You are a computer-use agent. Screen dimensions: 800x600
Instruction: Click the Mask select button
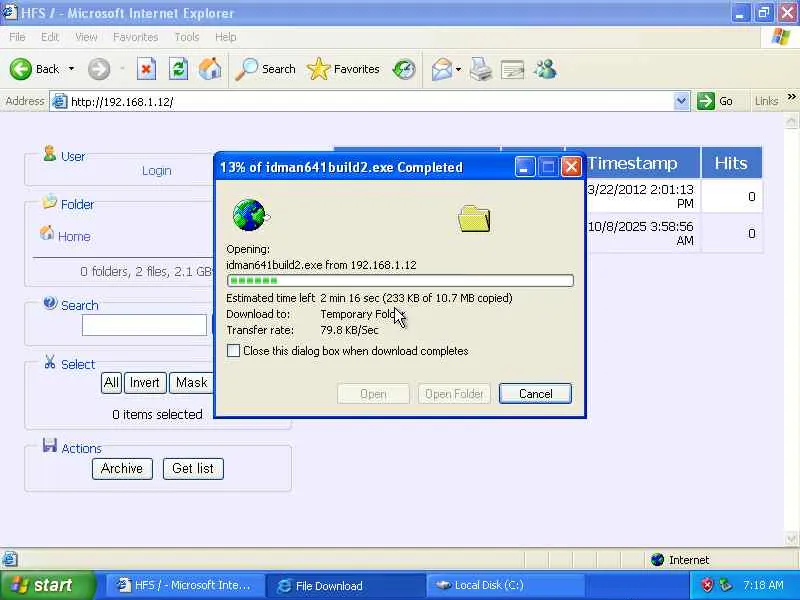[x=191, y=383]
